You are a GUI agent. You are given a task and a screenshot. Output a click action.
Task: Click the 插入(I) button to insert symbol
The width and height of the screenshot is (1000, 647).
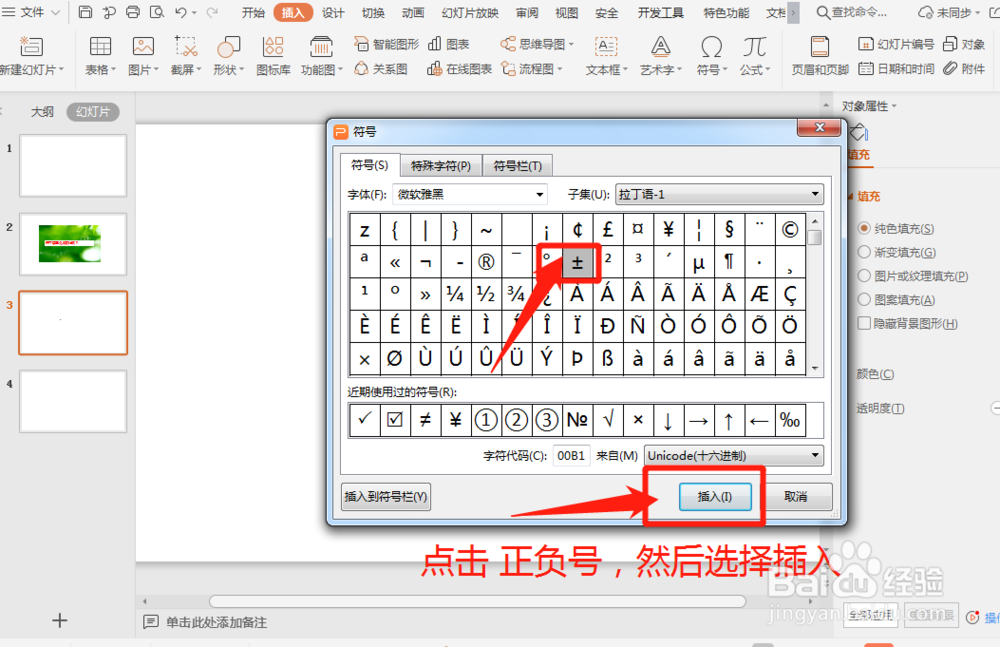pyautogui.click(x=716, y=496)
